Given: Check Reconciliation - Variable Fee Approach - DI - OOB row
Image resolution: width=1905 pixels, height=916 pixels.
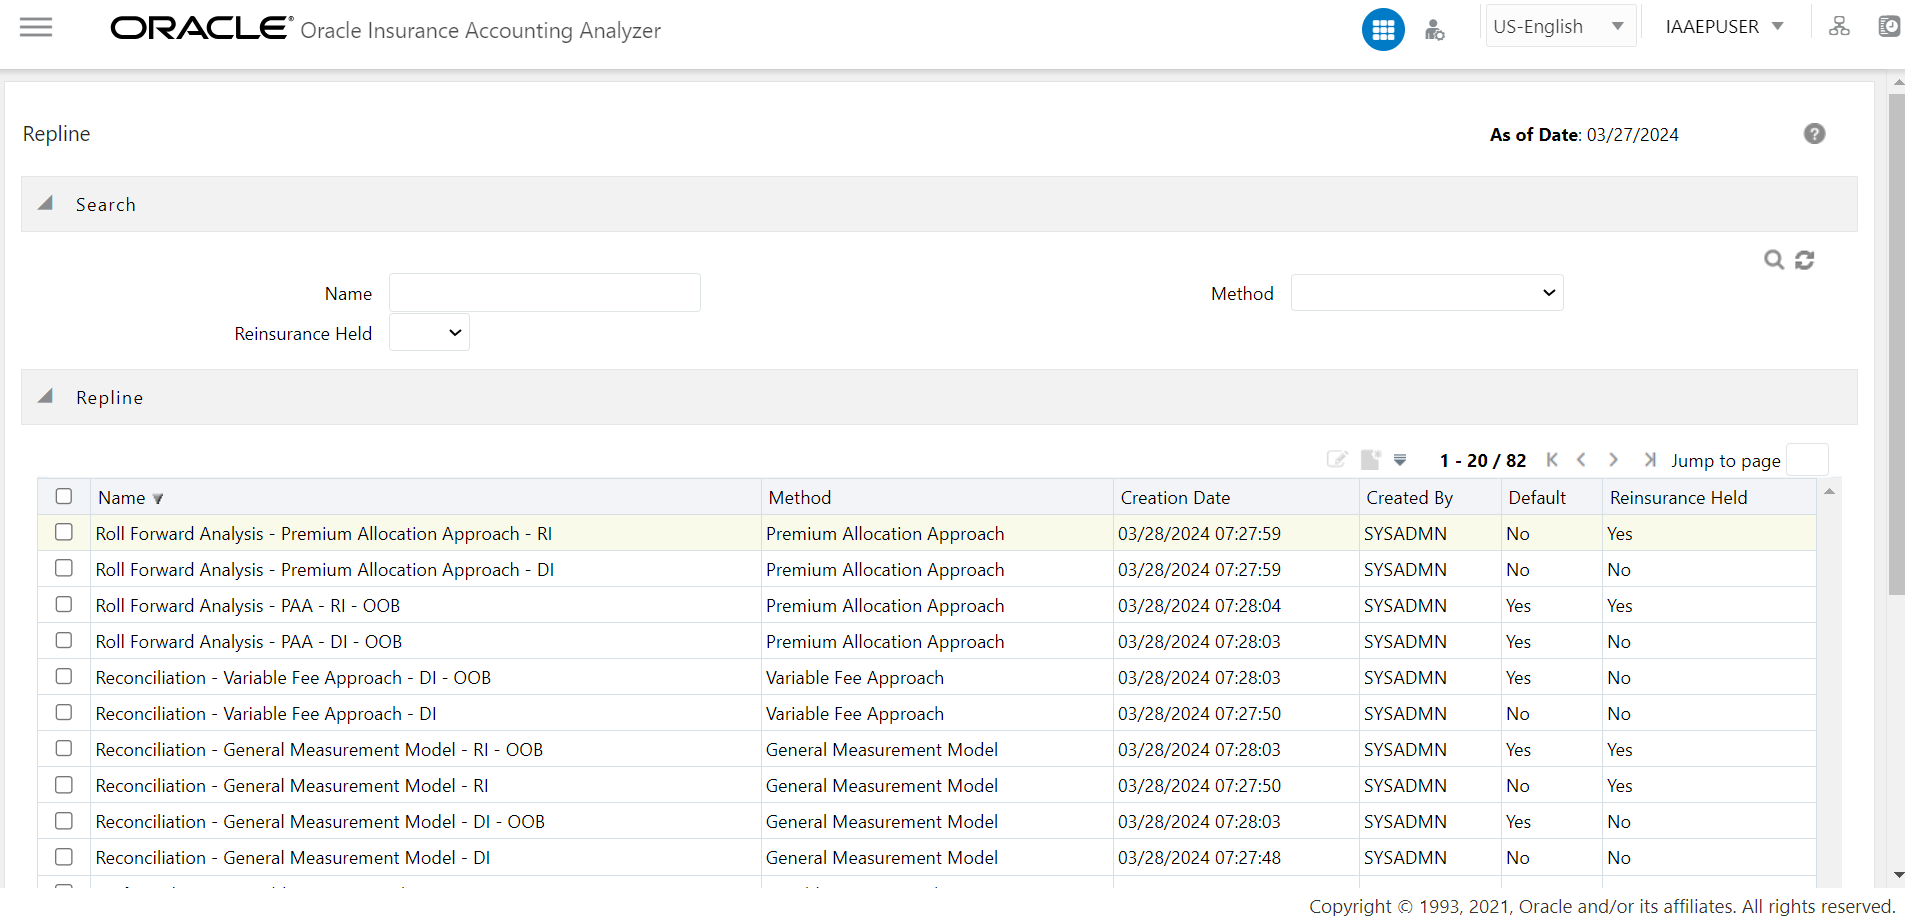Looking at the screenshot, I should tap(64, 676).
